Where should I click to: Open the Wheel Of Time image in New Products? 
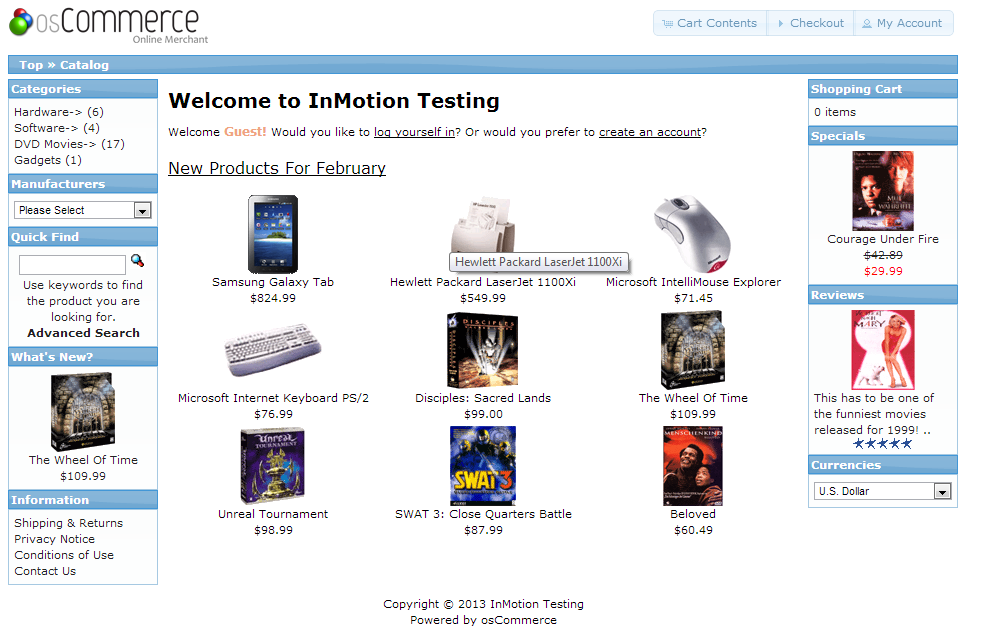coord(693,350)
